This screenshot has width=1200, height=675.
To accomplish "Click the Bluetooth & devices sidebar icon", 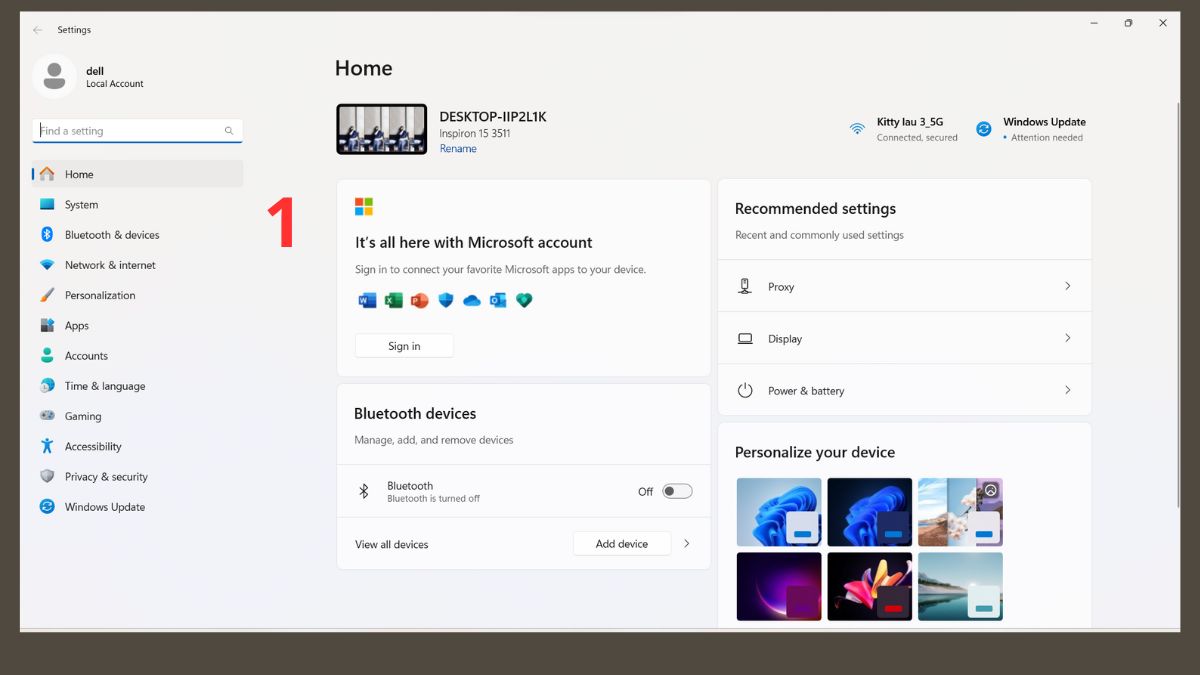I will (x=47, y=234).
